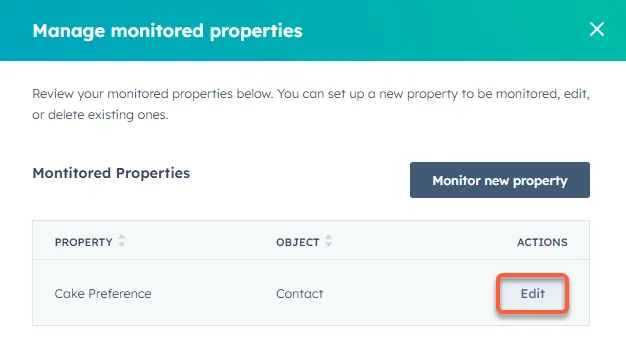Sort table using the OBJECT sort arrows

click(x=328, y=241)
